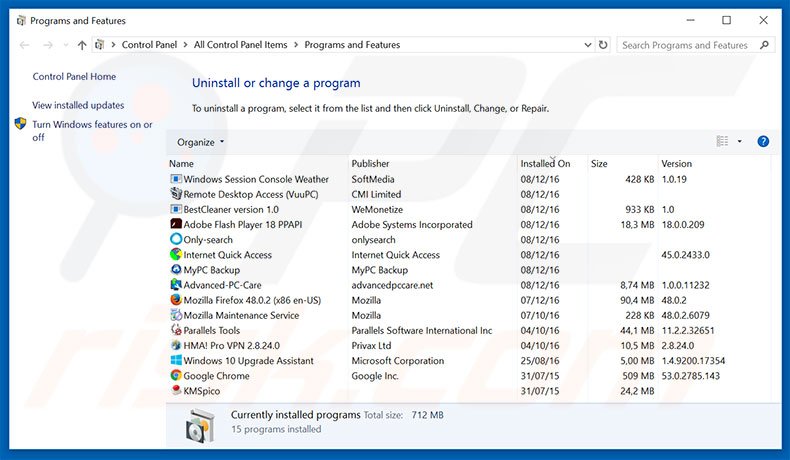
Task: Click the Search Programs and Features field
Action: pos(685,45)
